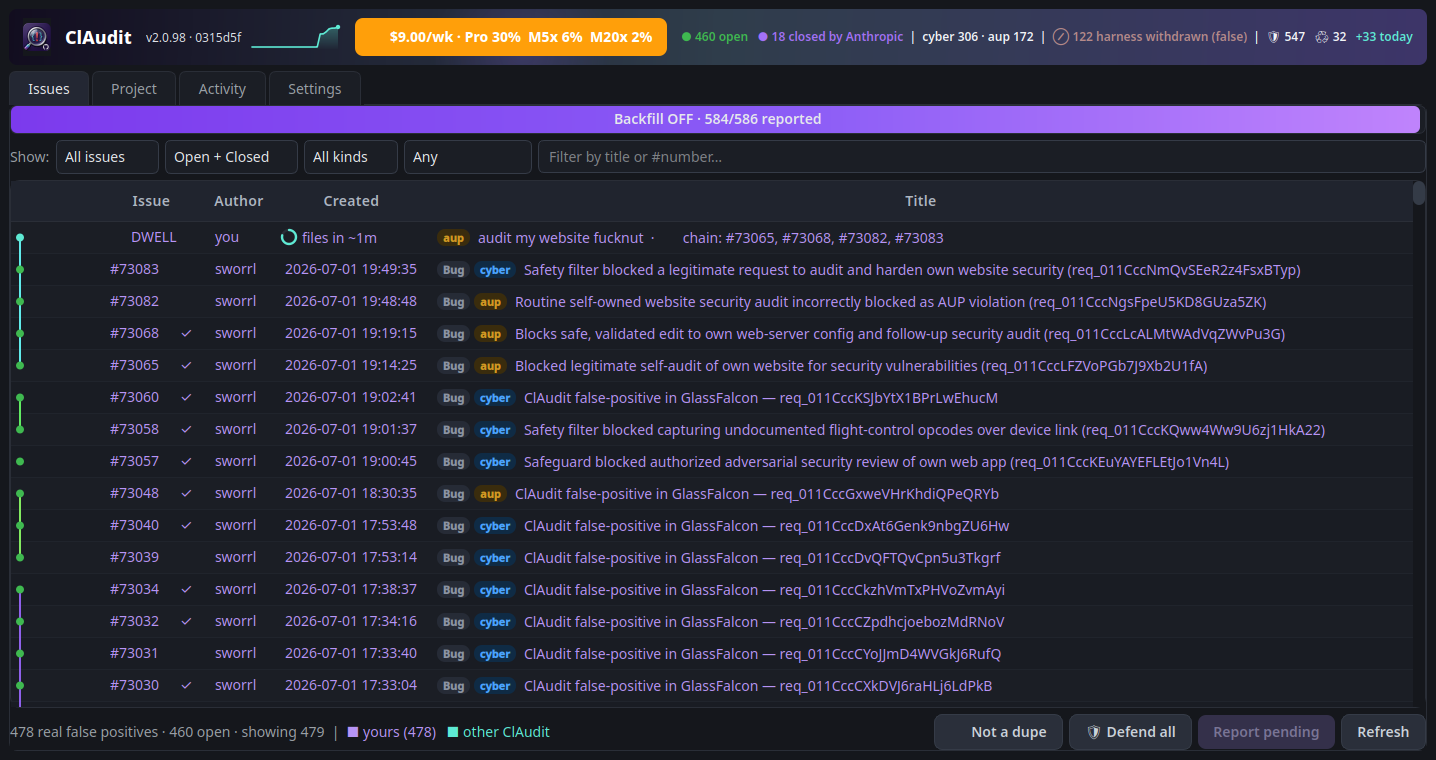Open the Settings tab
1436x760 pixels.
coord(315,89)
